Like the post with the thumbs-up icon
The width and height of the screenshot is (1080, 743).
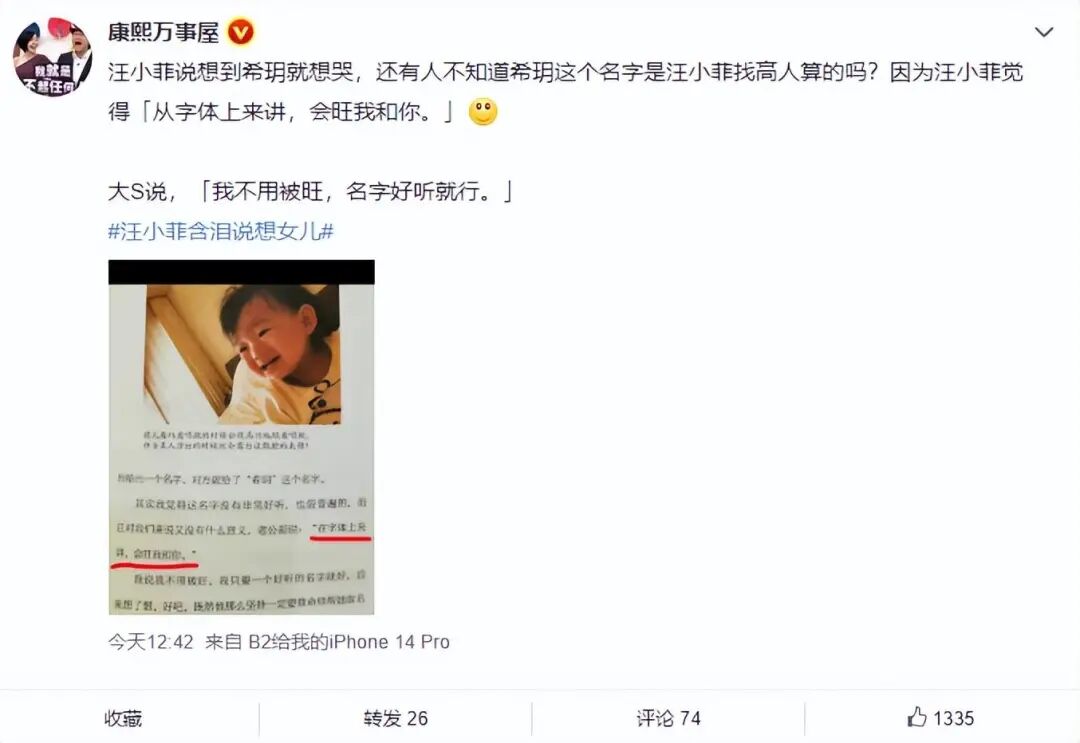(917, 717)
